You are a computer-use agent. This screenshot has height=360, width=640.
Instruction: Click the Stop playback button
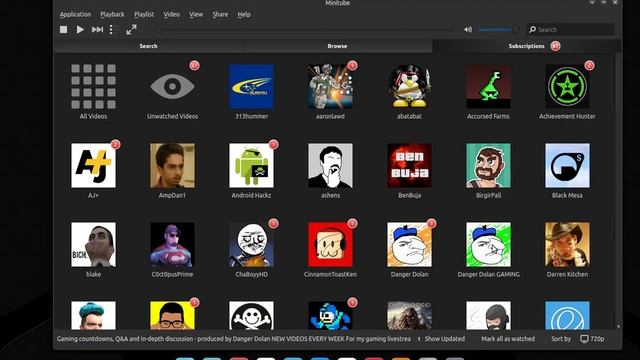63,29
